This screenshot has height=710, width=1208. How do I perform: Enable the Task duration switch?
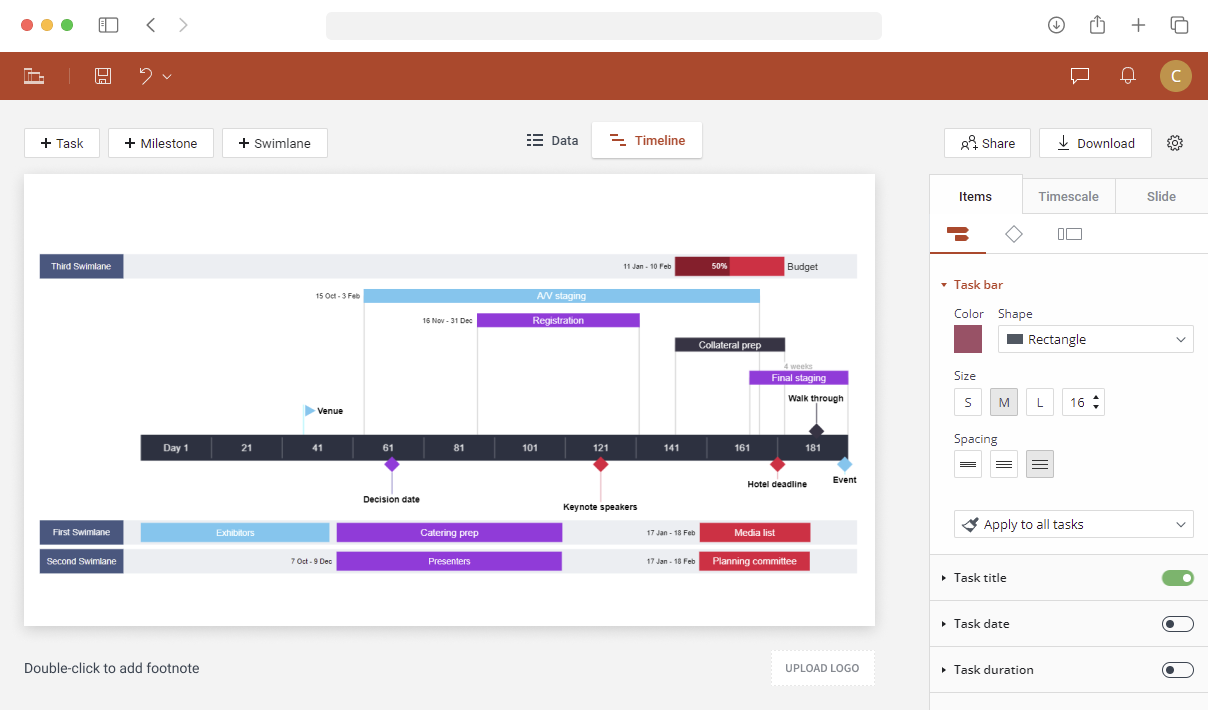(x=1178, y=670)
